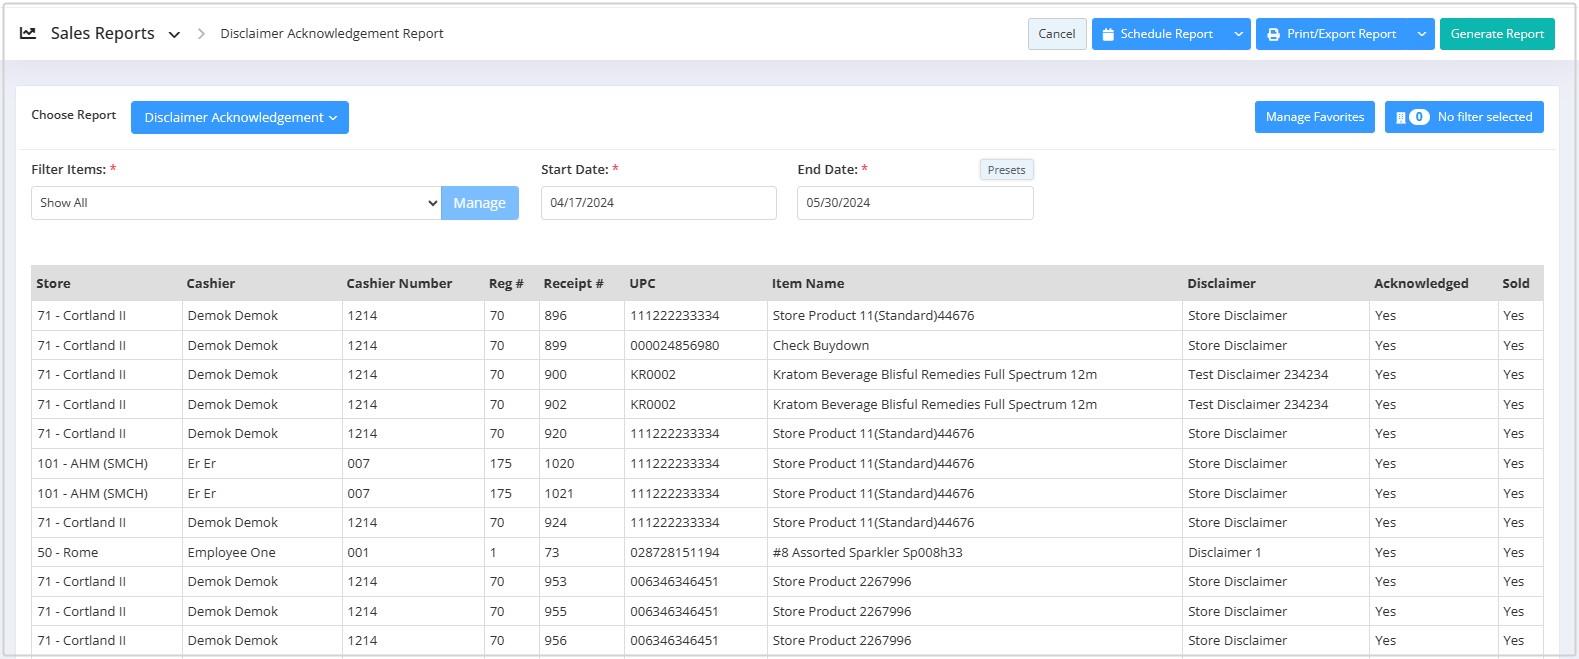The height and width of the screenshot is (659, 1579).
Task: Open the Schedule Report dropdown arrow
Action: pyautogui.click(x=1238, y=34)
